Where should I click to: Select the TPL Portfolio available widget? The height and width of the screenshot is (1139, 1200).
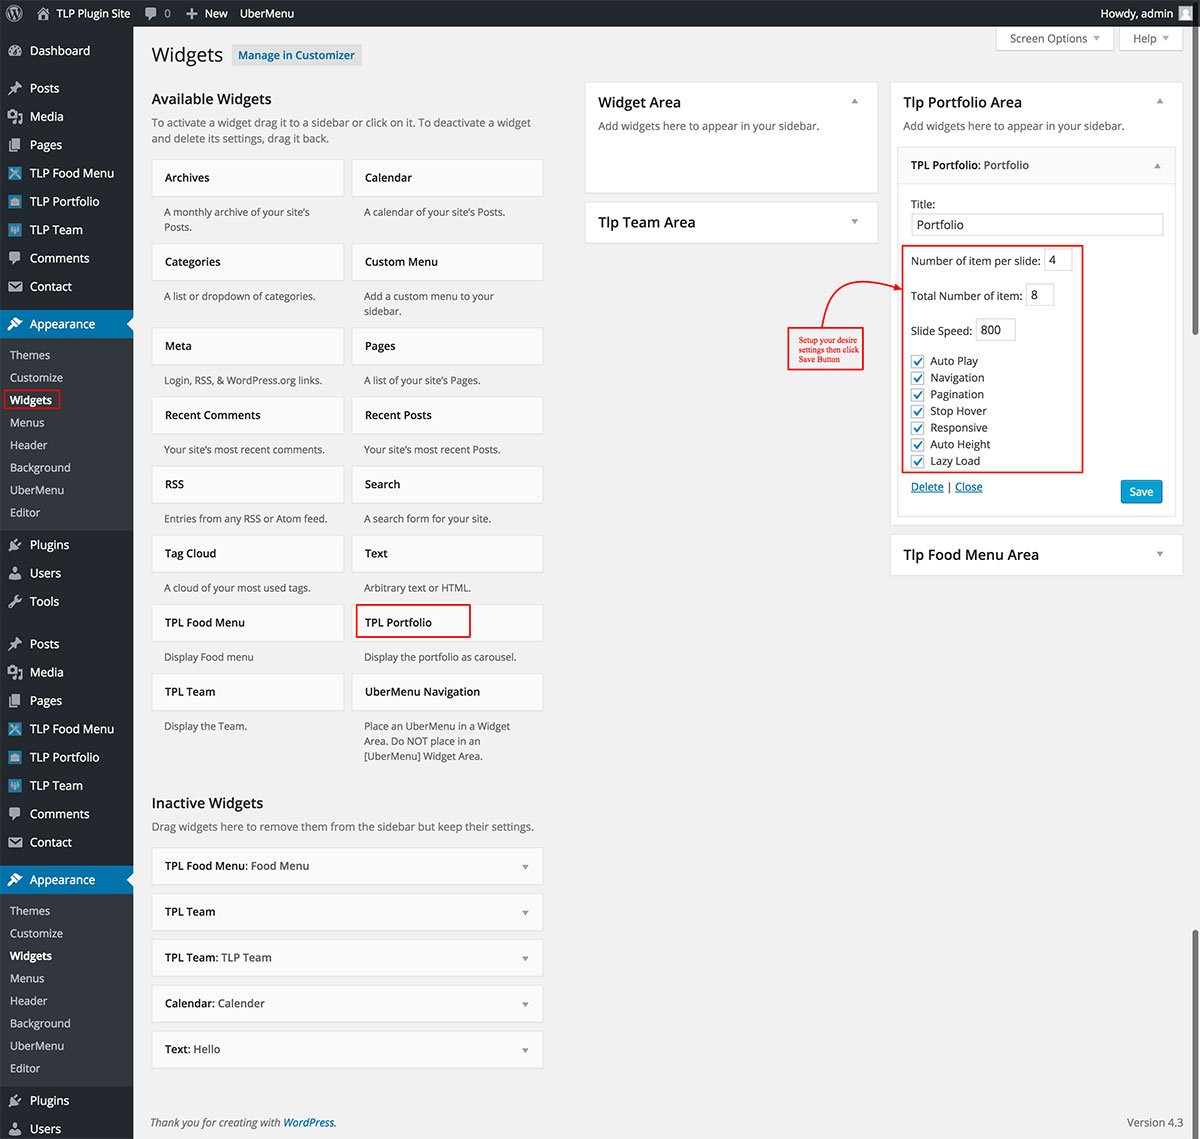(x=447, y=622)
